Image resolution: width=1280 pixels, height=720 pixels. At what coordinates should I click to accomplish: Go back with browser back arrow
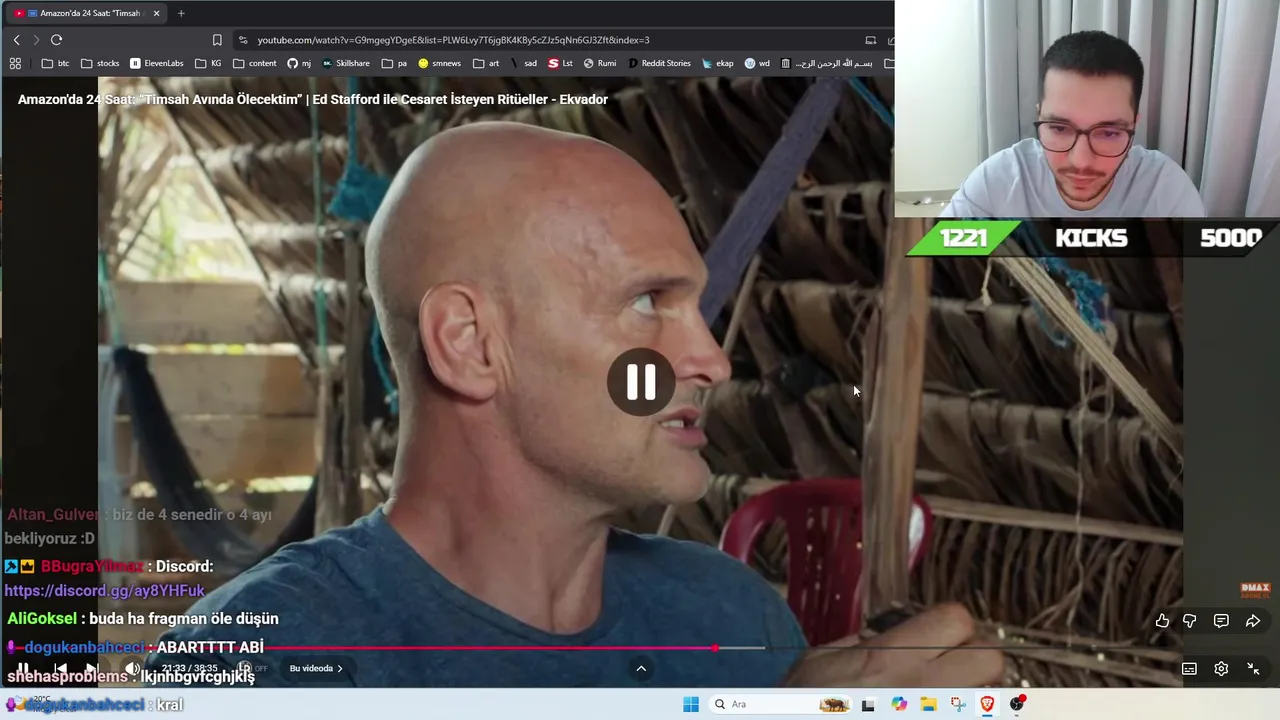coord(16,40)
